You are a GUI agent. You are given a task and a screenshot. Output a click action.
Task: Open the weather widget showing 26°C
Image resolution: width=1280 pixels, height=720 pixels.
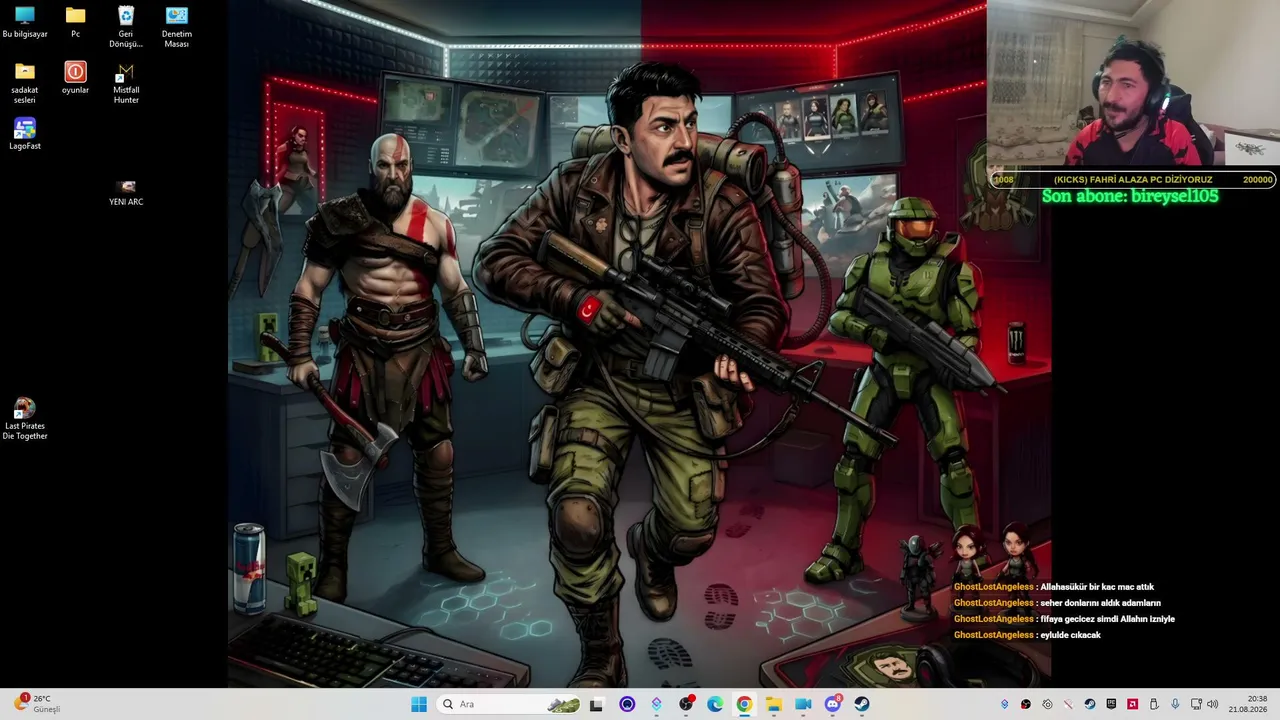click(x=38, y=704)
